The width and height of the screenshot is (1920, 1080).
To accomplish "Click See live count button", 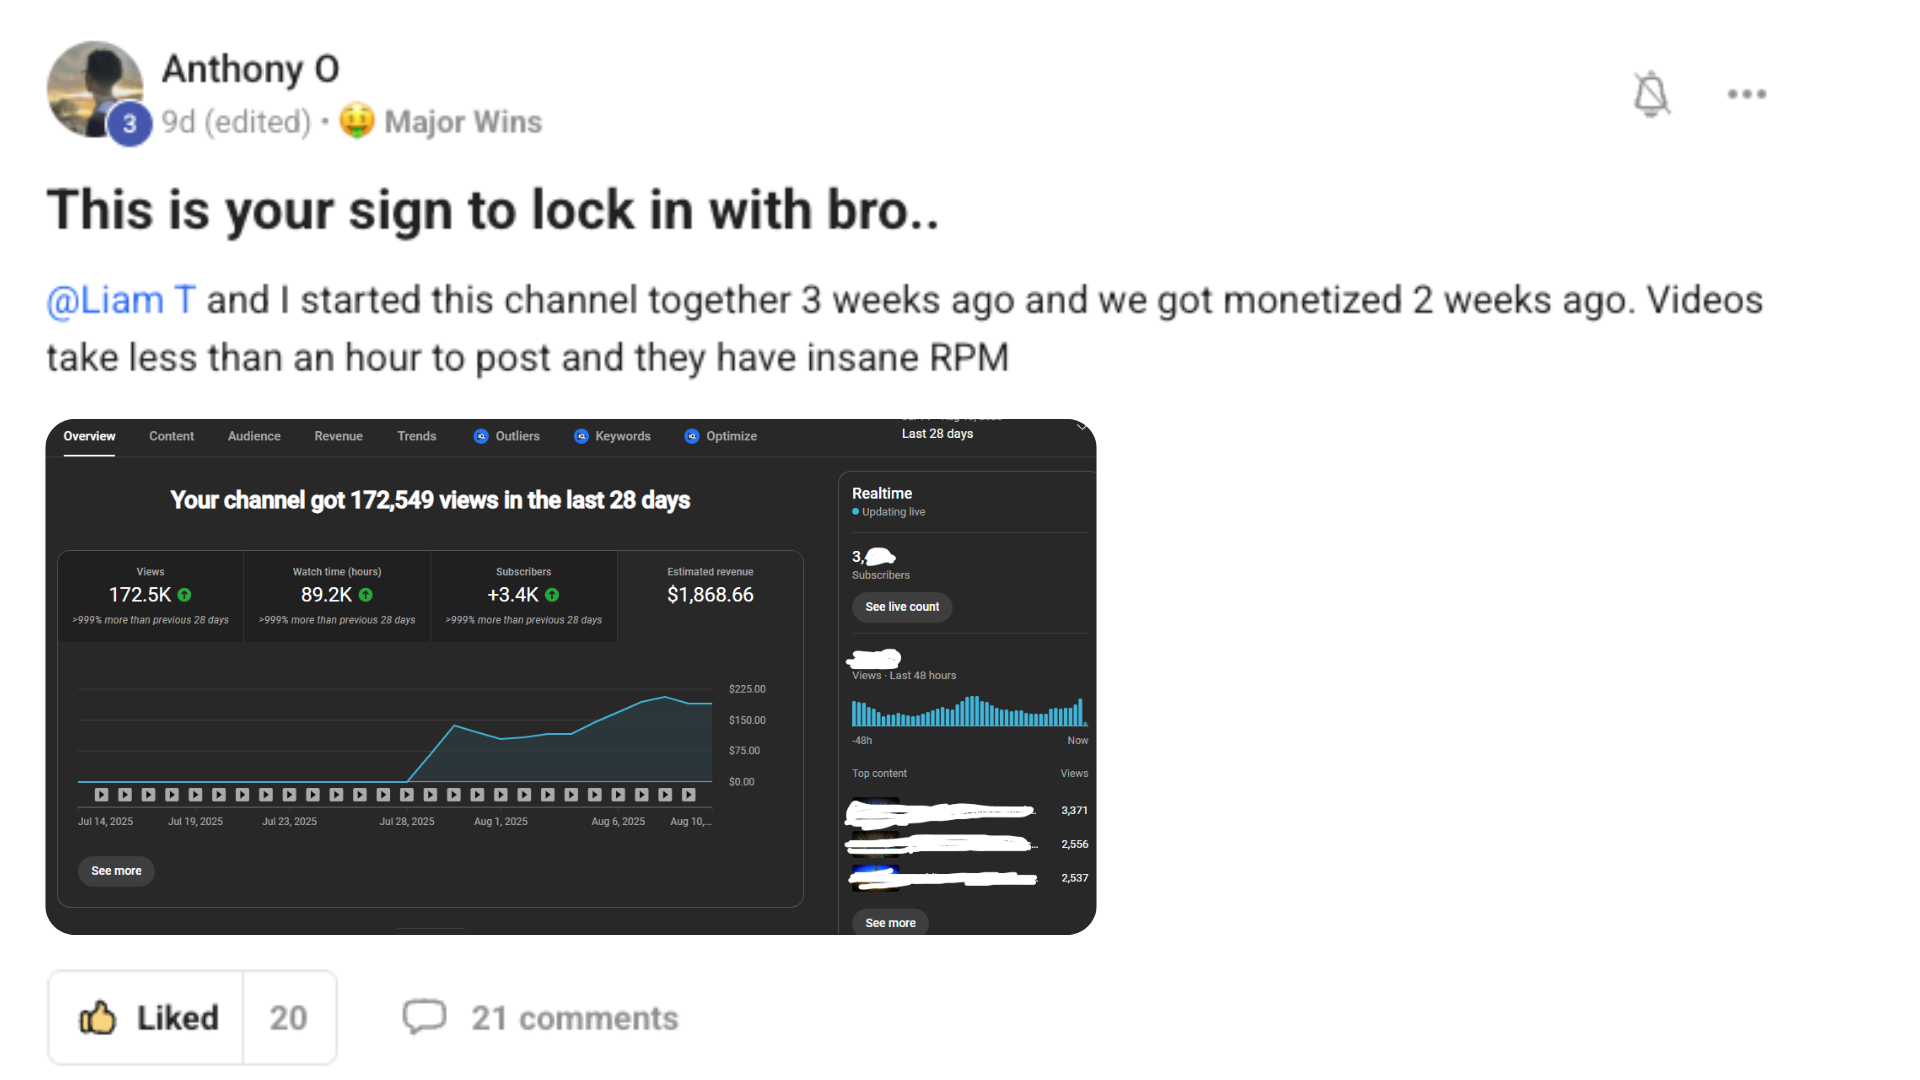I will click(902, 607).
